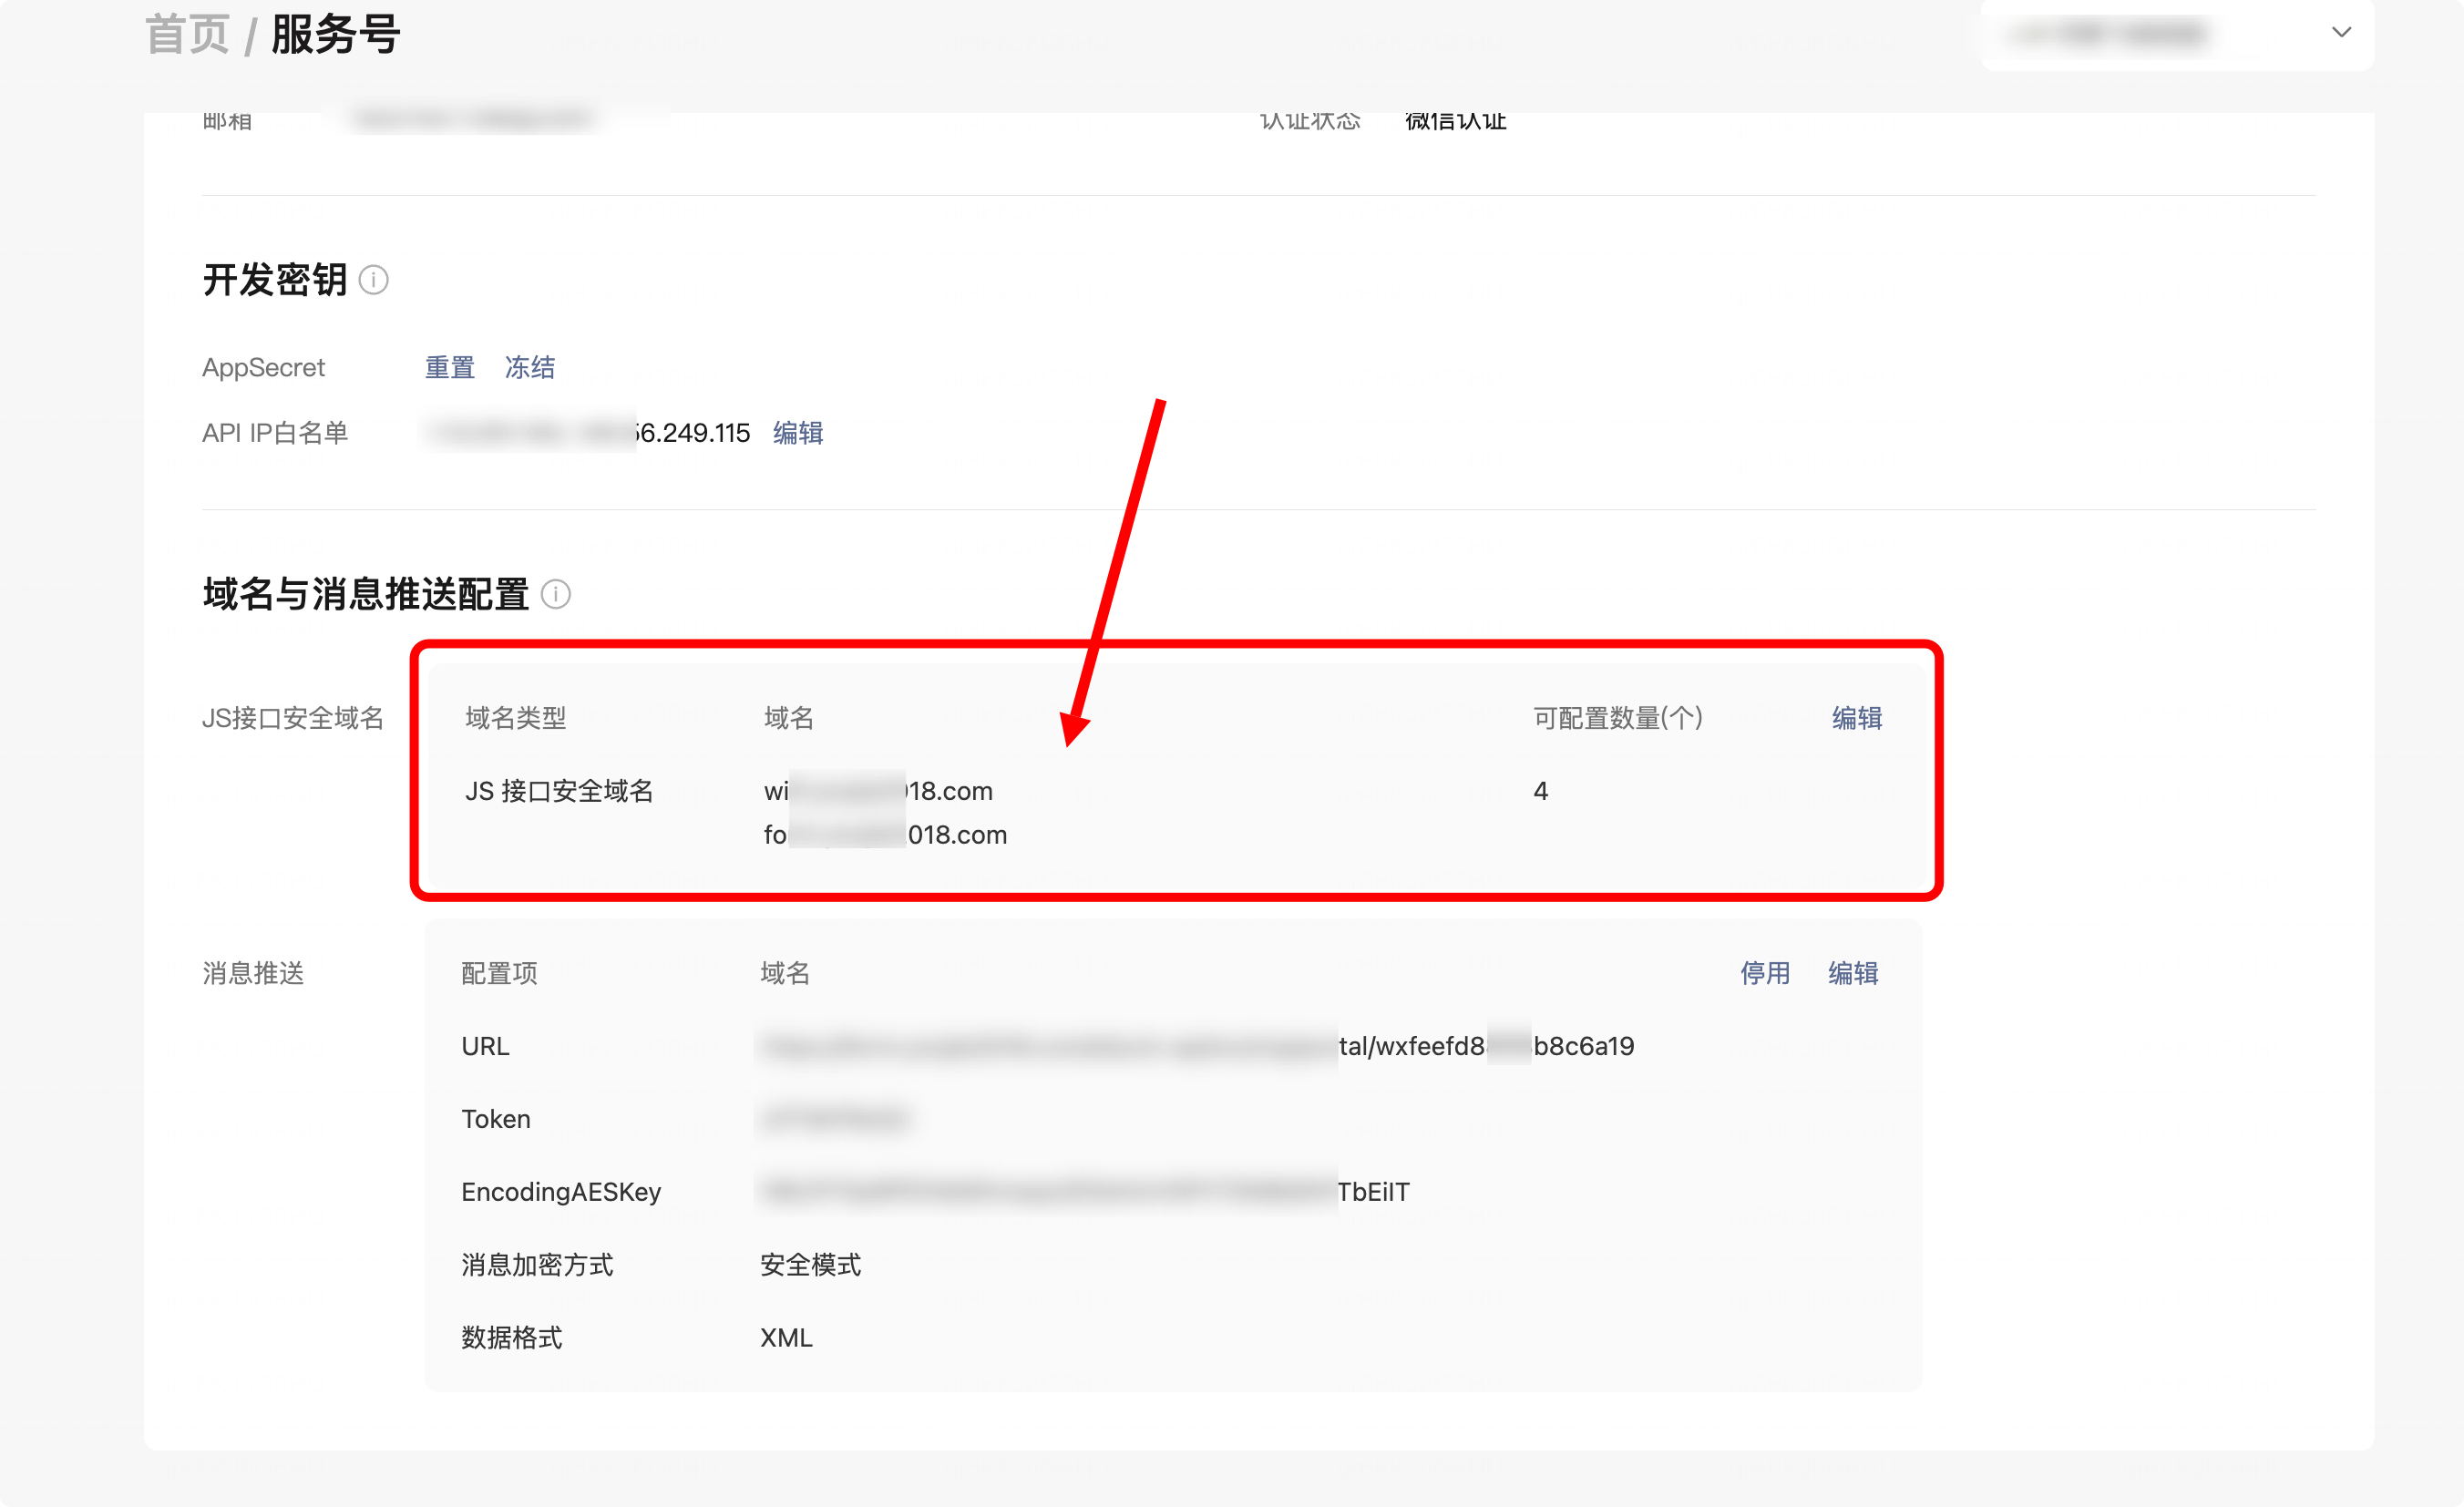Screen dimensions: 2464x1507
Task: Select the XML value
Action: click(x=786, y=1338)
